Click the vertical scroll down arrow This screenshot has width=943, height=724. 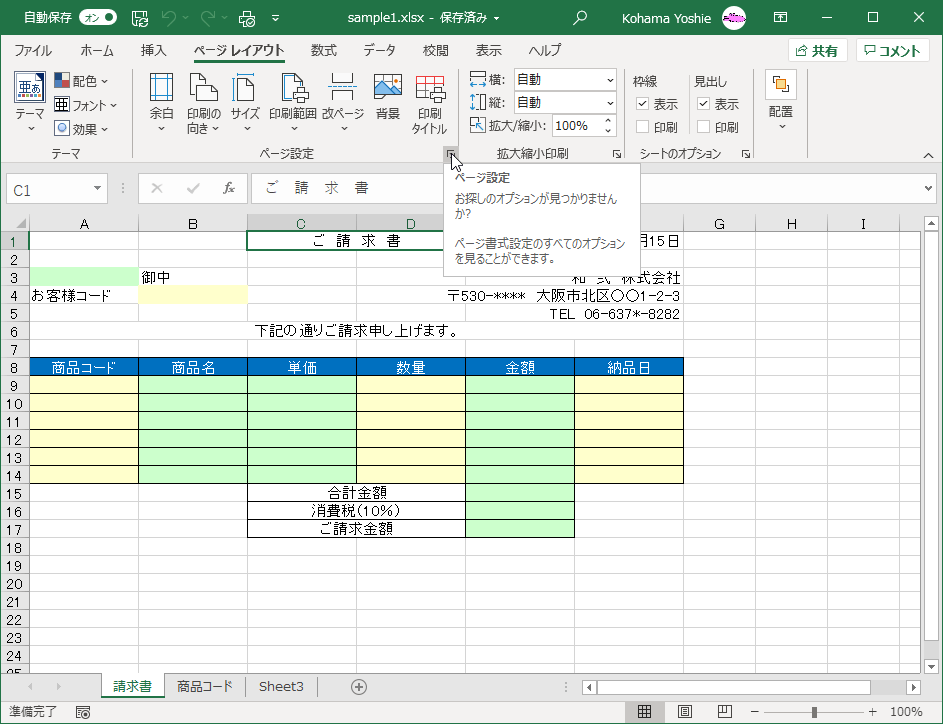[931, 666]
